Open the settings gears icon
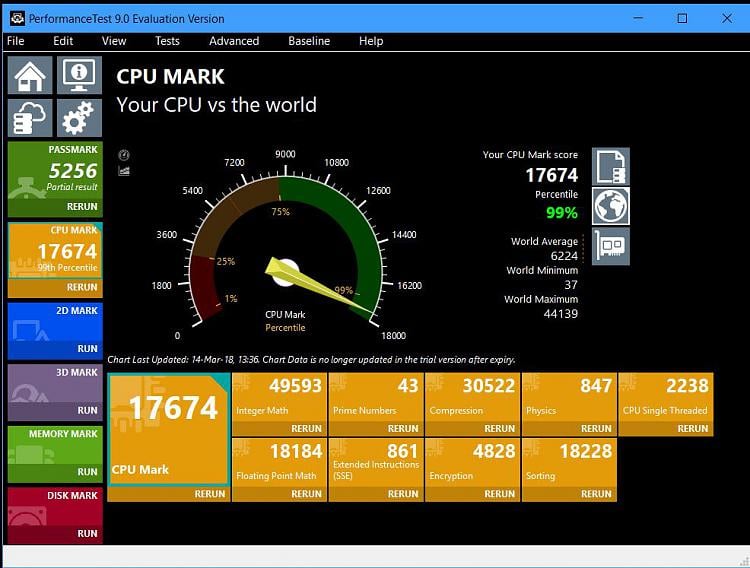This screenshot has width=750, height=568. [79, 118]
